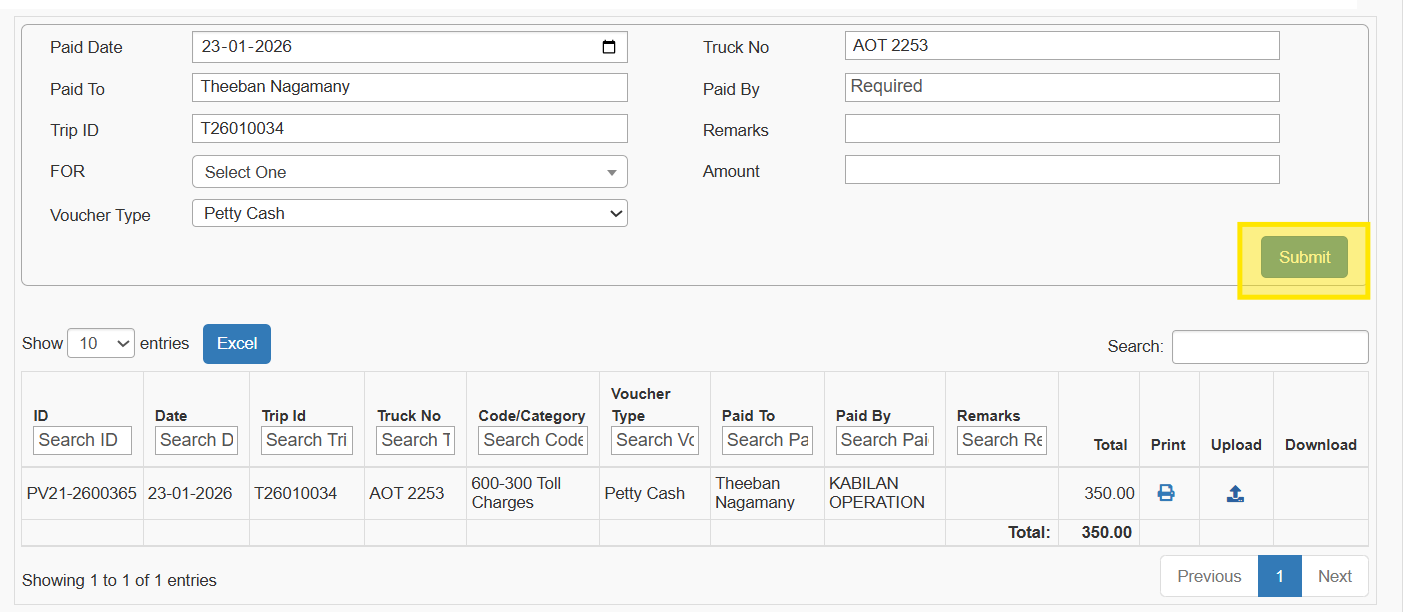
Task: Change the Show entries count dropdown
Action: (x=101, y=343)
